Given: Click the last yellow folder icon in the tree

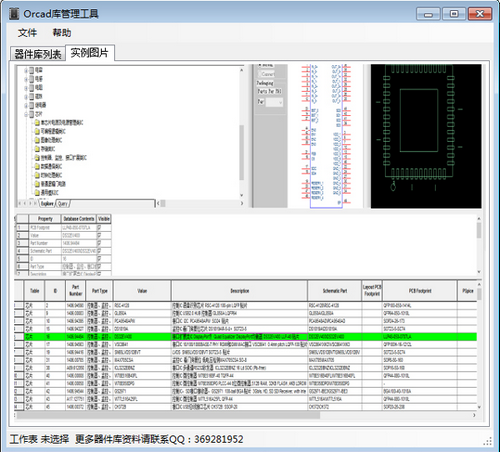Looking at the screenshot, I should (x=37, y=193).
